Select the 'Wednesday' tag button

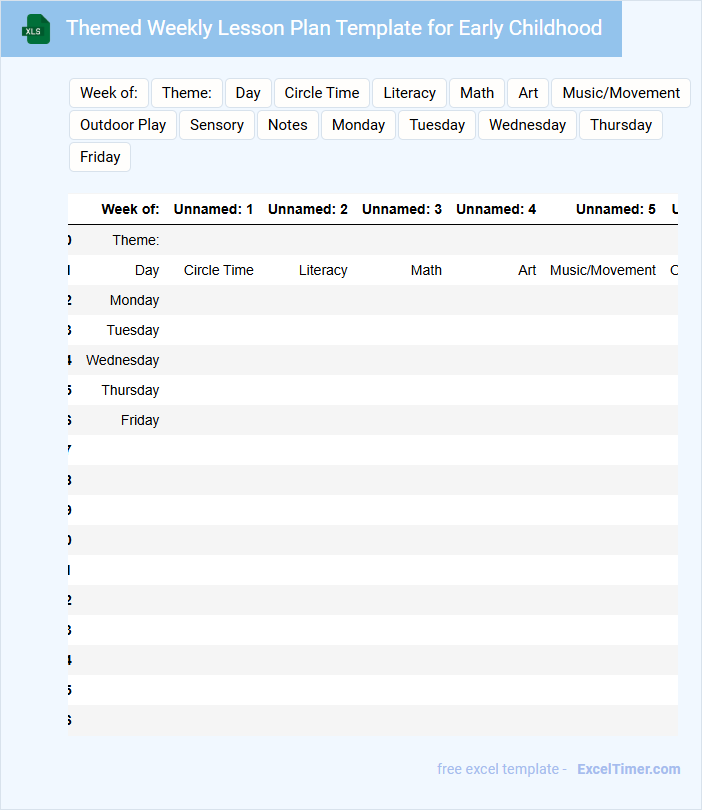527,125
